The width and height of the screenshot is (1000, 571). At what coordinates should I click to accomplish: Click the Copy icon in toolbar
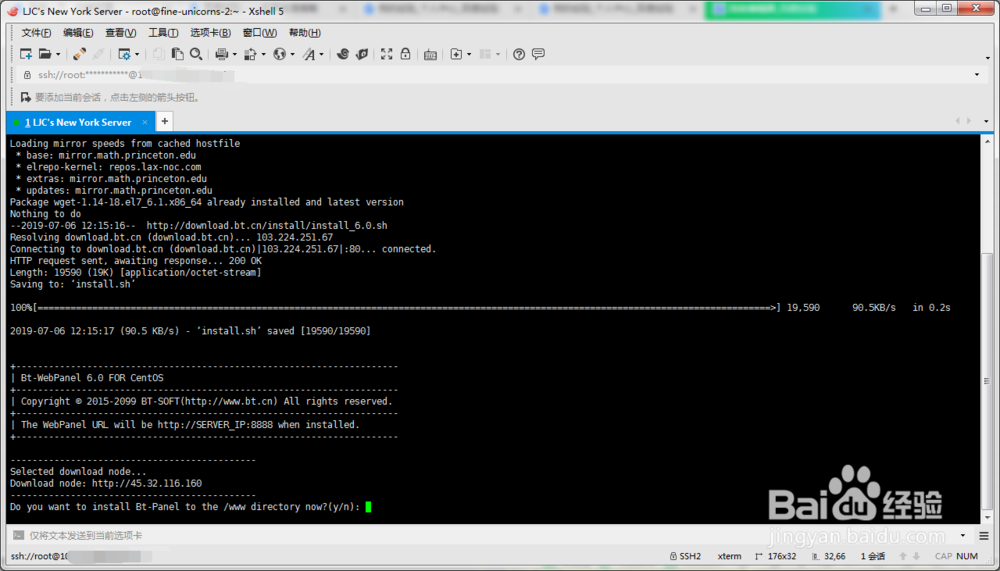158,54
